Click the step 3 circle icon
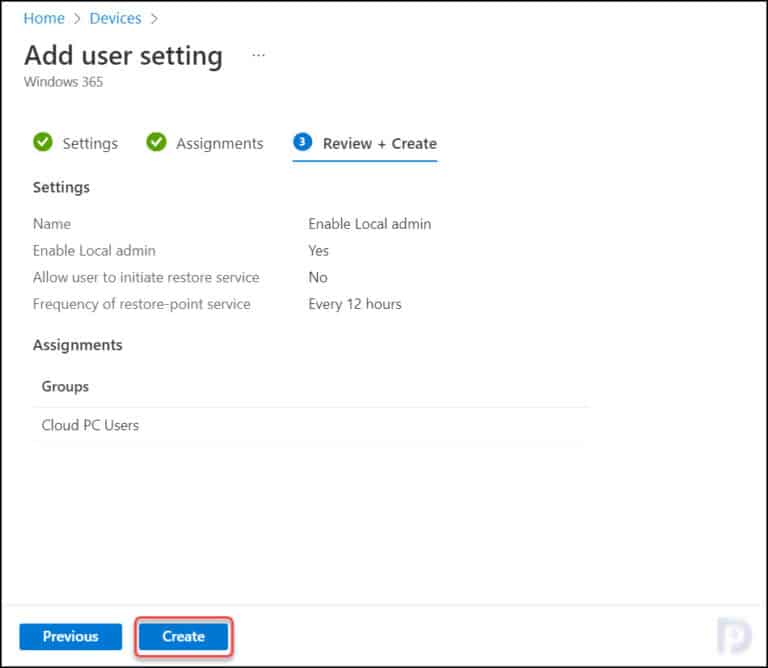The image size is (768, 668). point(303,142)
